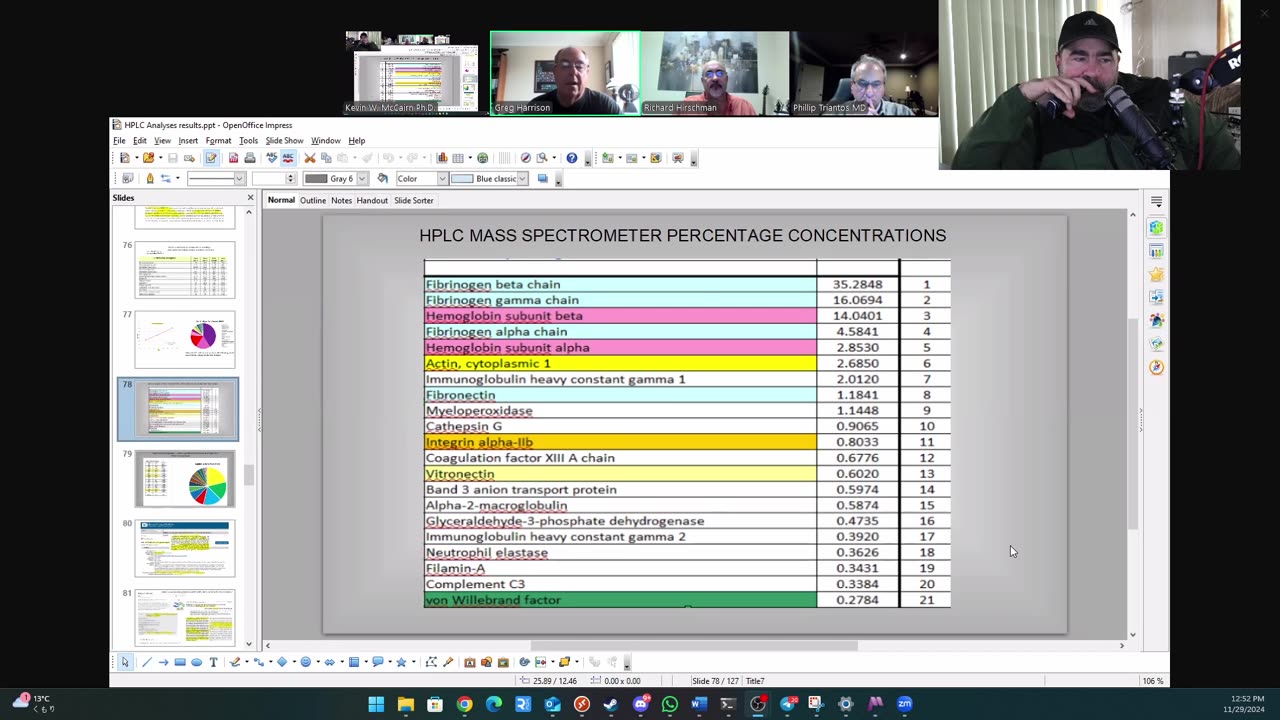The width and height of the screenshot is (1280, 720).
Task: Select the Stars shapes tool
Action: (x=401, y=662)
